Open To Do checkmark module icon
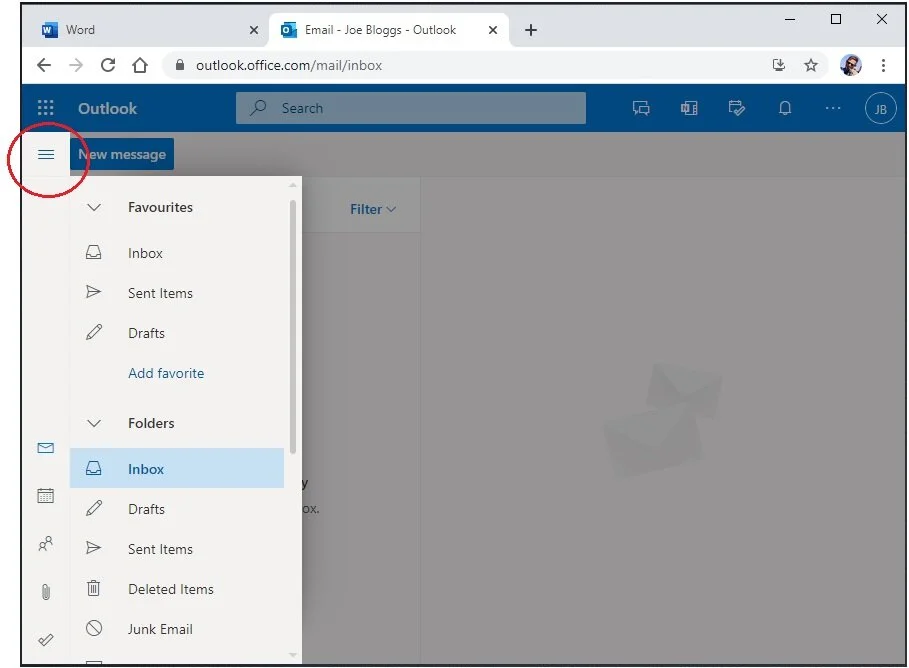Image resolution: width=909 pixels, height=668 pixels. [46, 640]
